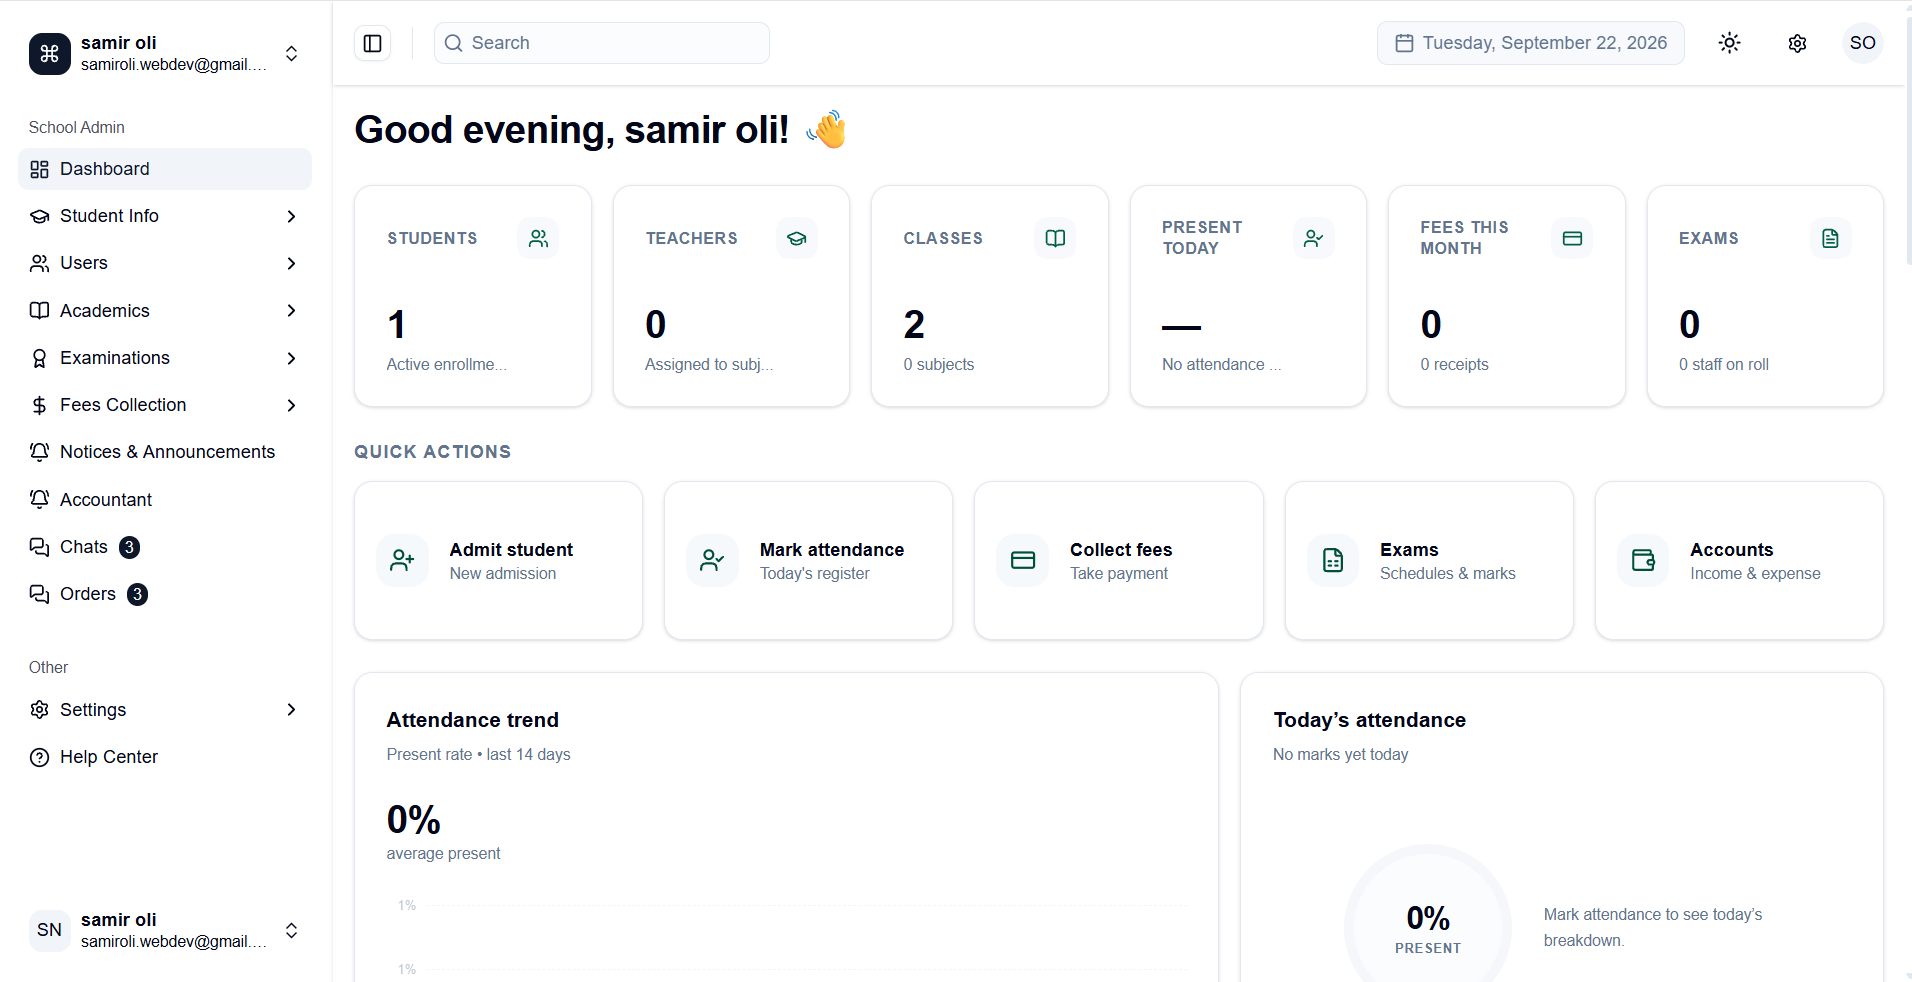
Task: Click the Teachers graduation cap icon
Action: (797, 238)
